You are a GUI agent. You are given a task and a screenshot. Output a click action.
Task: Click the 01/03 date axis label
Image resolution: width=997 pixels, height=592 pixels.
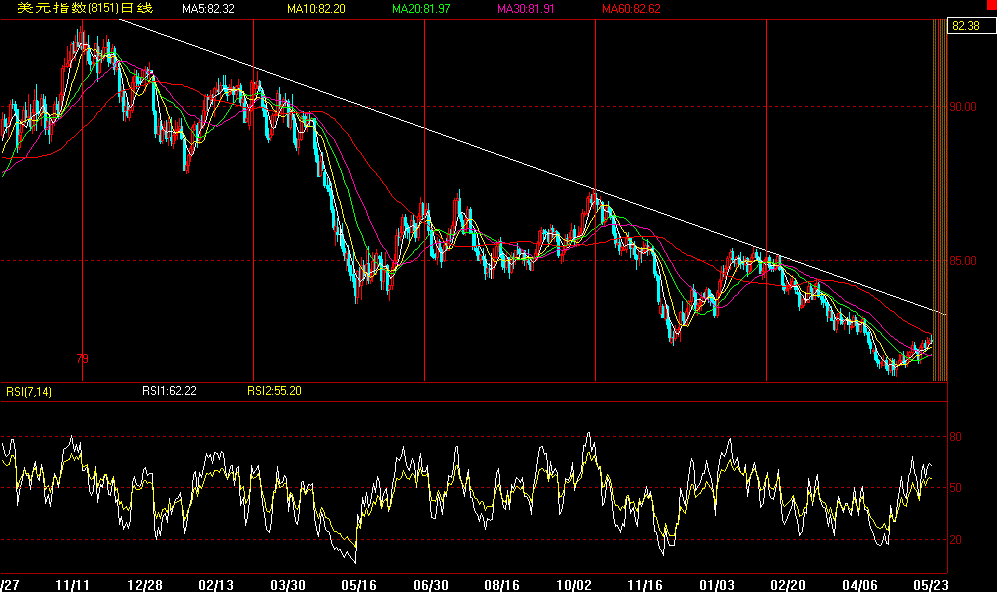pyautogui.click(x=717, y=585)
